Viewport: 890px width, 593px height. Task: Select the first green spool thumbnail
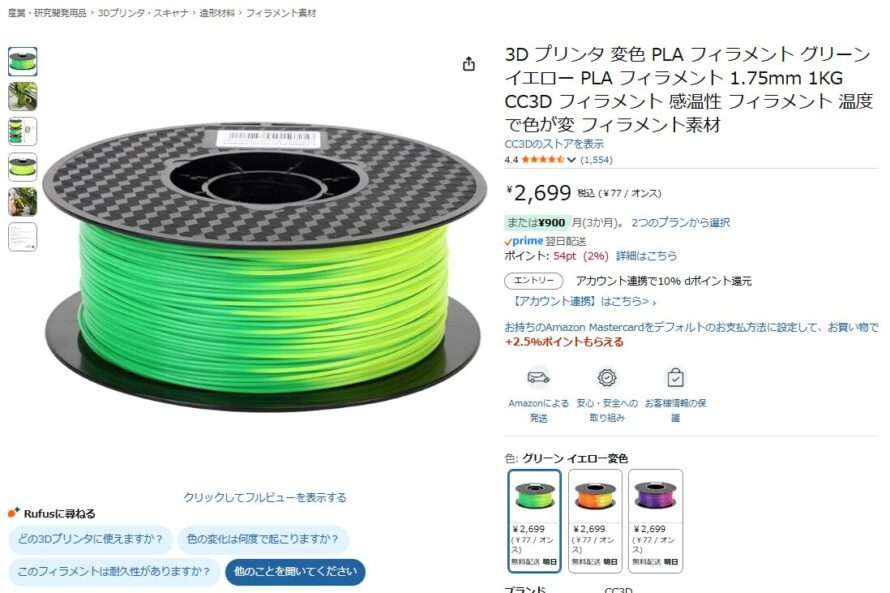click(23, 61)
